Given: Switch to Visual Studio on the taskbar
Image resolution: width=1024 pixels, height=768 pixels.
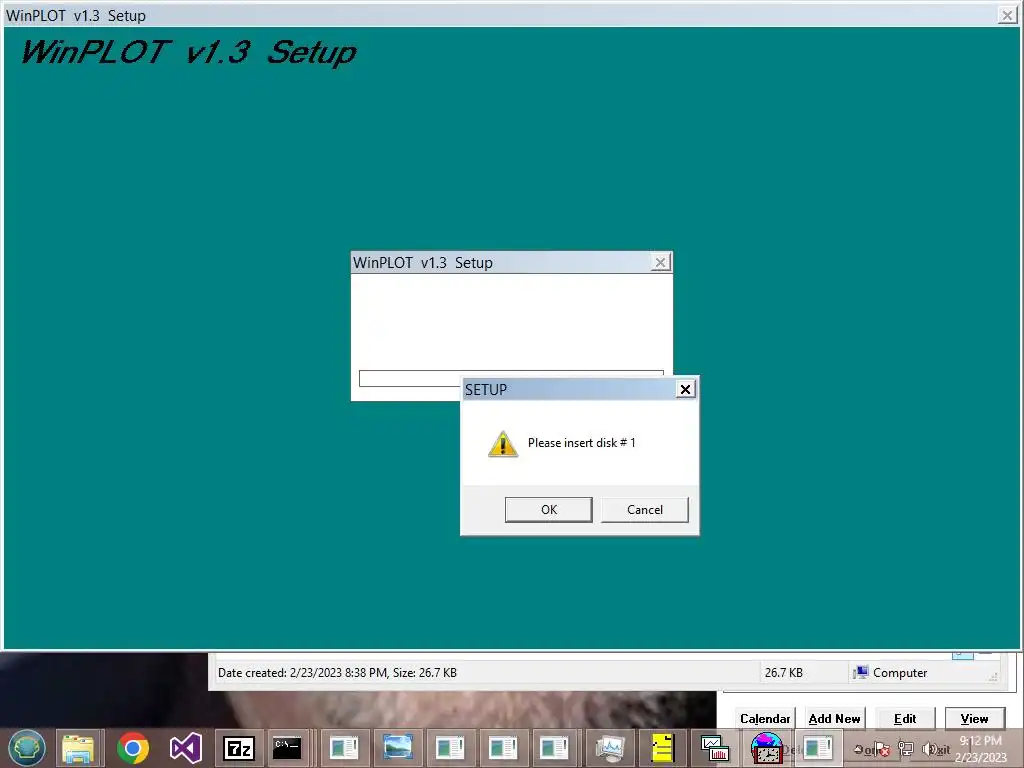Looking at the screenshot, I should 185,748.
